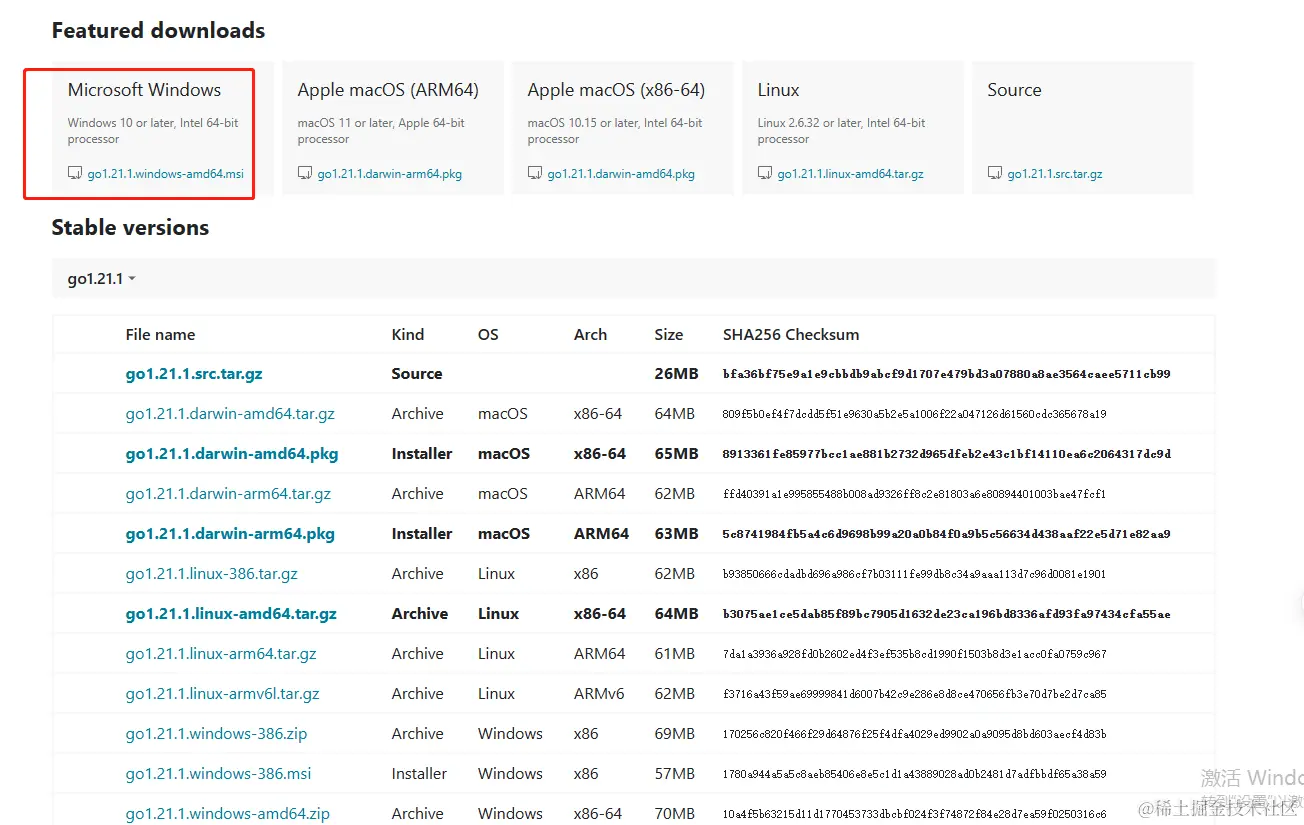Select the checksum of go1.21.1.linux-amd64.tar.gz row
Image resolution: width=1304 pixels, height=825 pixels.
coord(946,614)
